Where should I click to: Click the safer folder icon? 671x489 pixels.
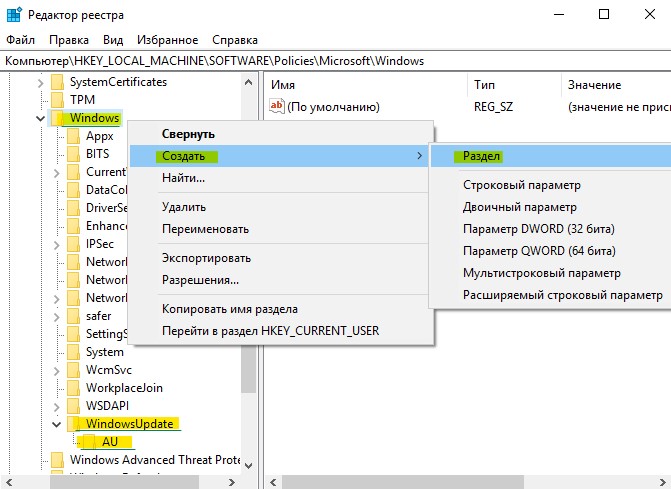pyautogui.click(x=73, y=316)
